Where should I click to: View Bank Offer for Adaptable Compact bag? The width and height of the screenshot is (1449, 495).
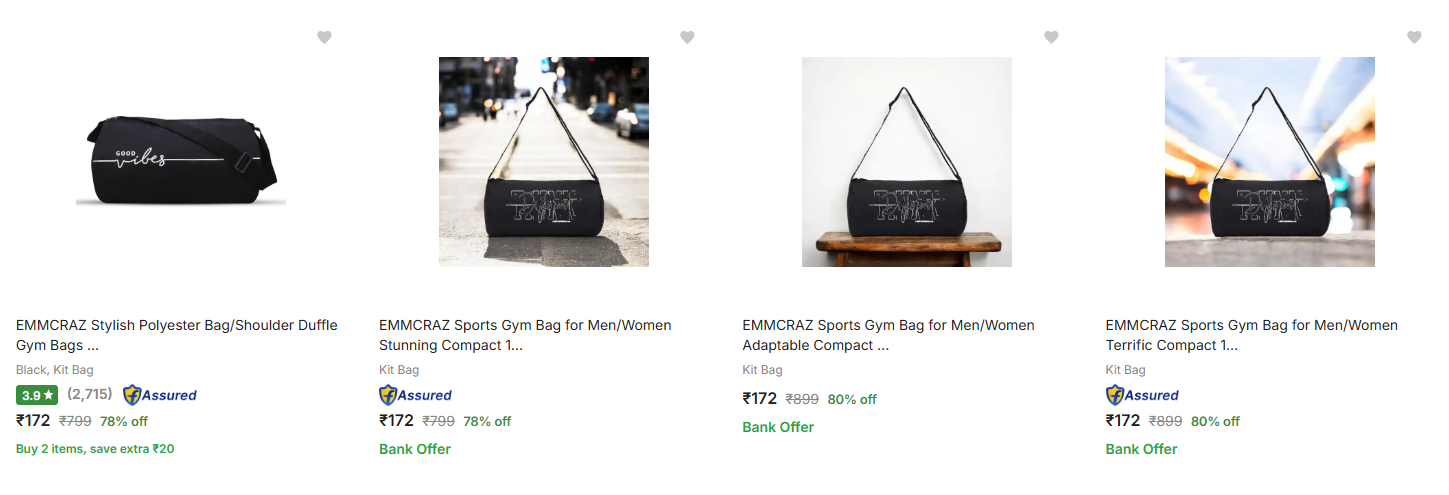pos(778,427)
